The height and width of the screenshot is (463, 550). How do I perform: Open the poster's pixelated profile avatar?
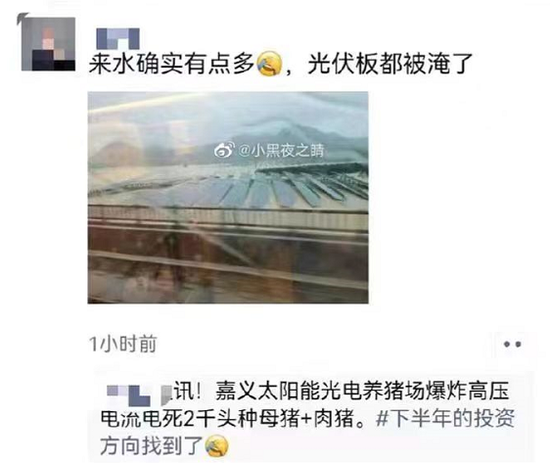coord(48,44)
